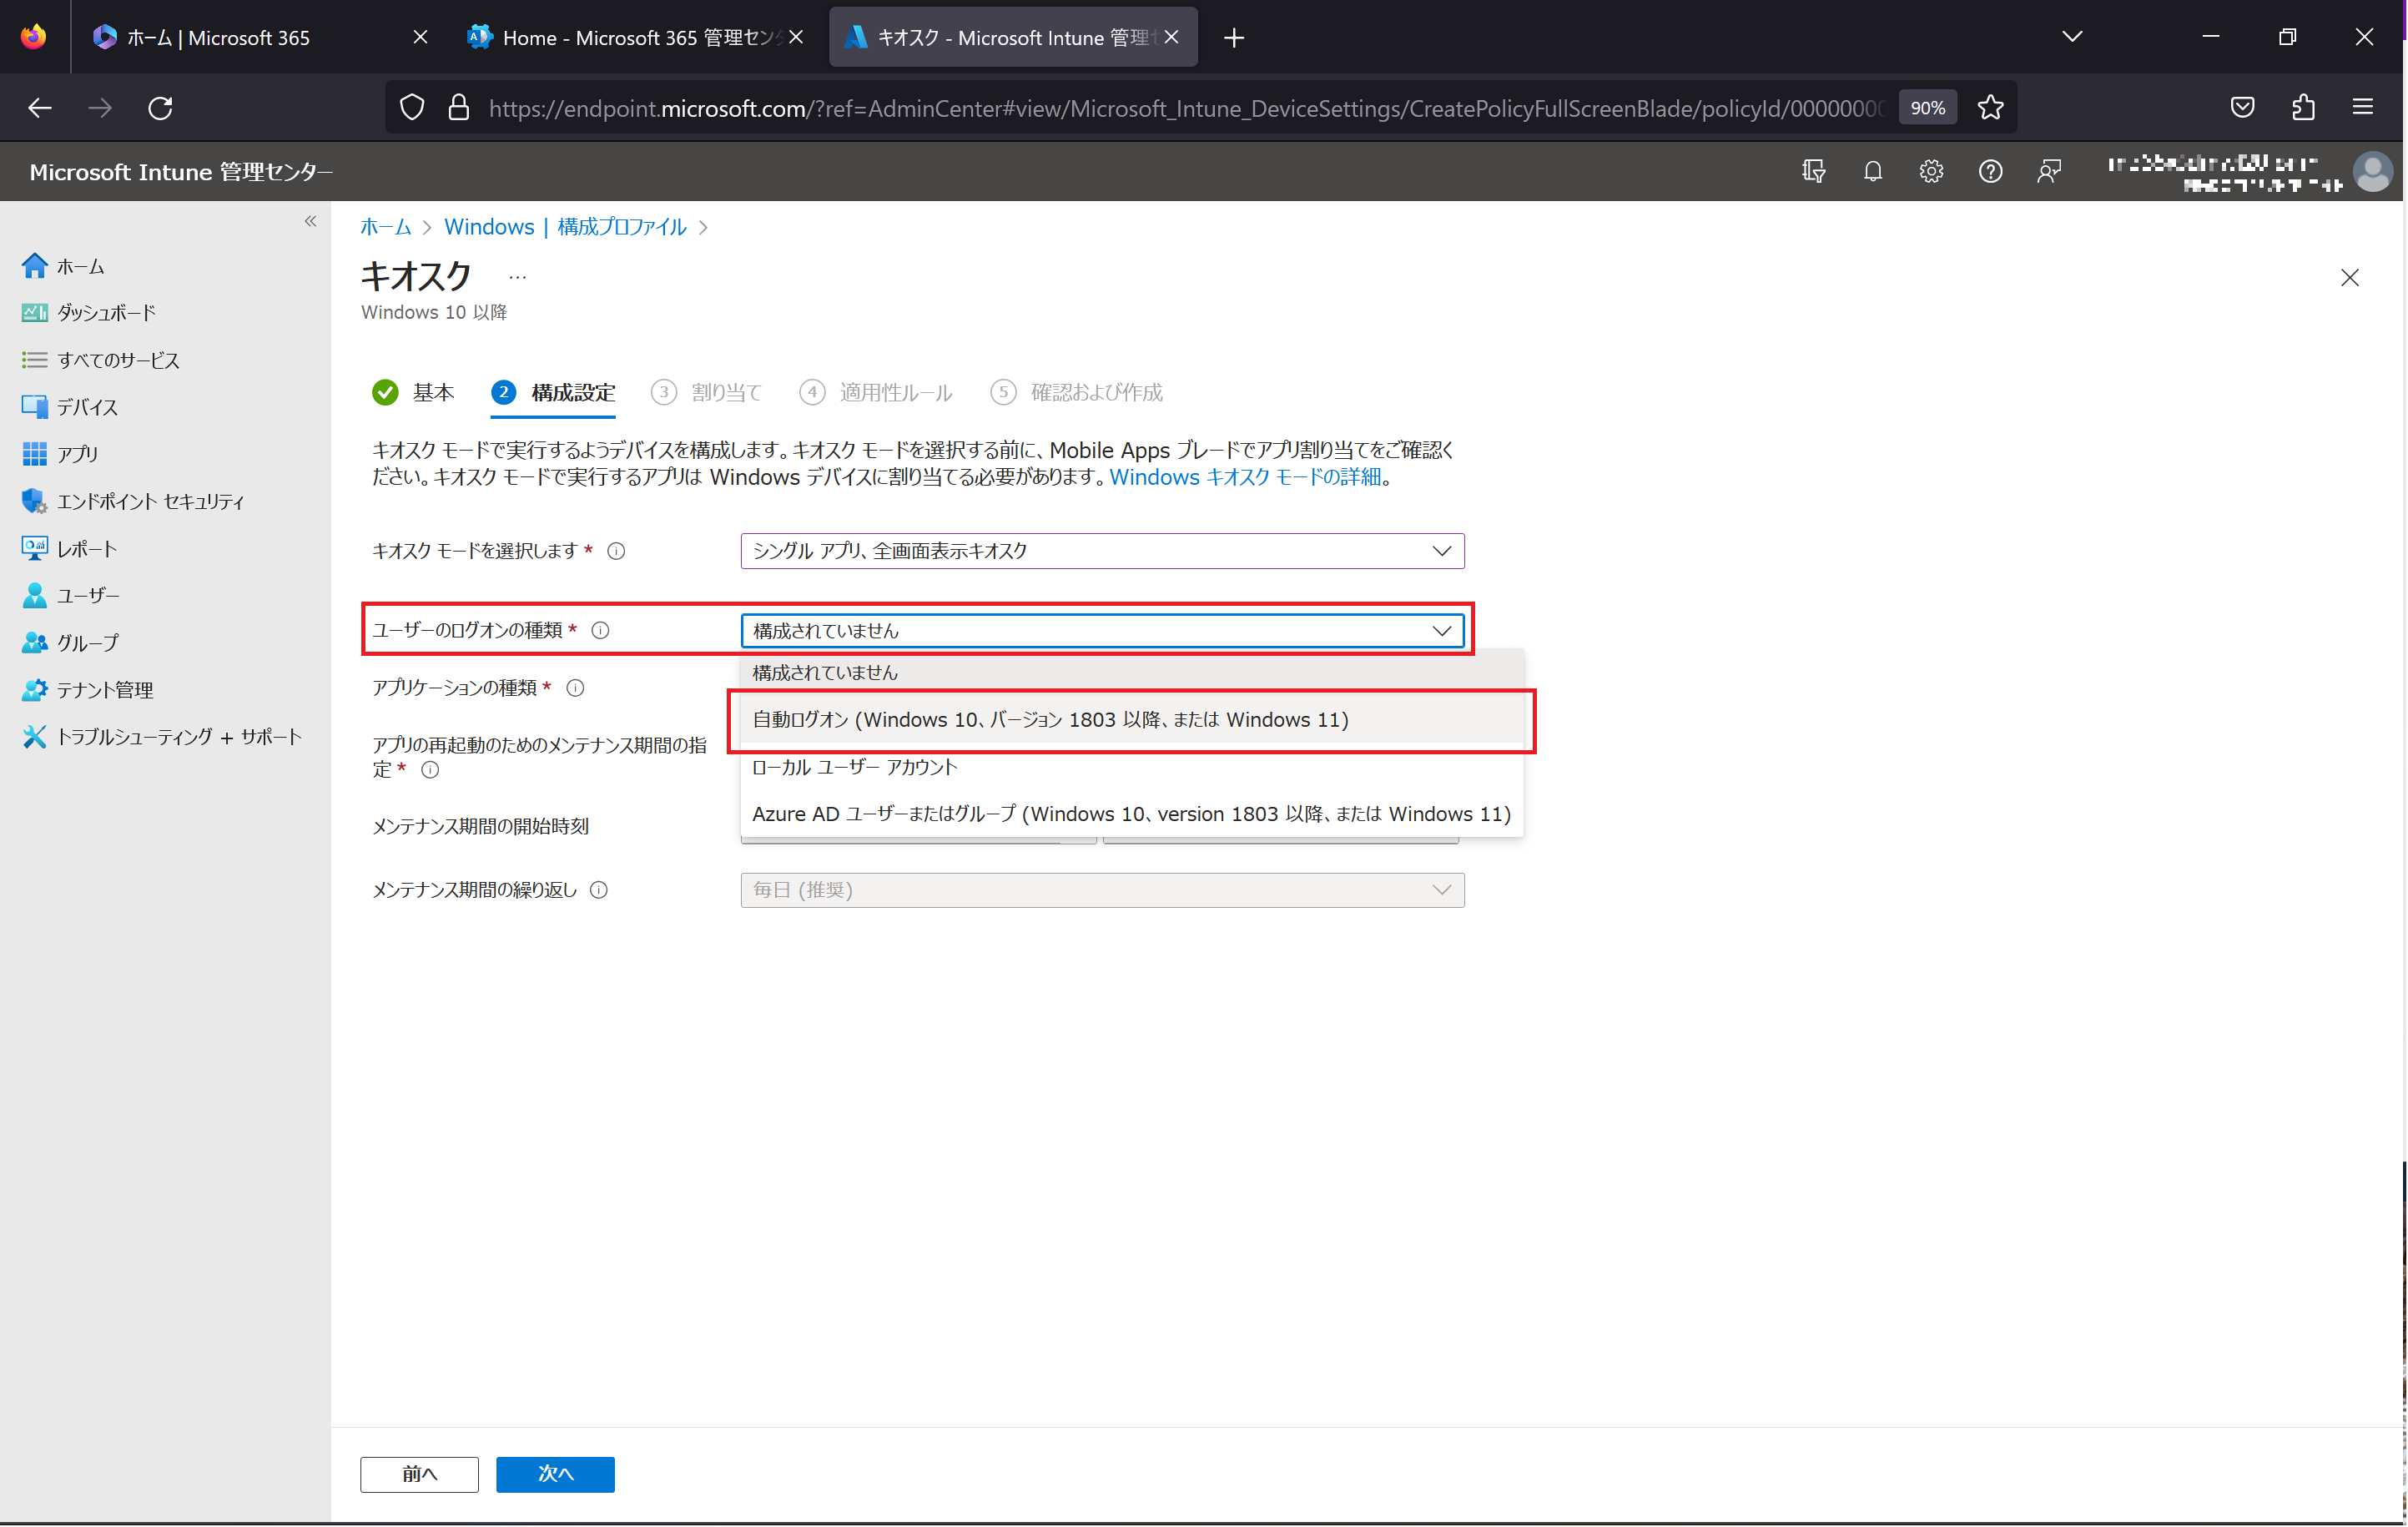This screenshot has width=2408, height=1527.
Task: Switch to the 基本 step
Action: click(413, 392)
